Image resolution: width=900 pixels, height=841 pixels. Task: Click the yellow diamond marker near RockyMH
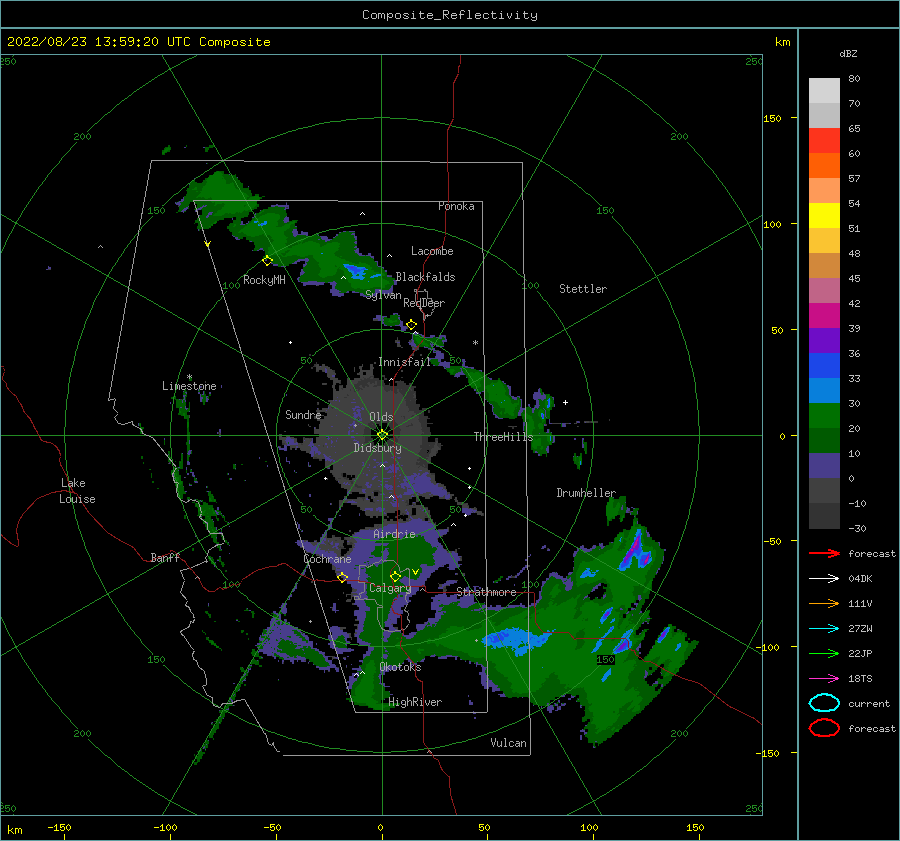267,261
